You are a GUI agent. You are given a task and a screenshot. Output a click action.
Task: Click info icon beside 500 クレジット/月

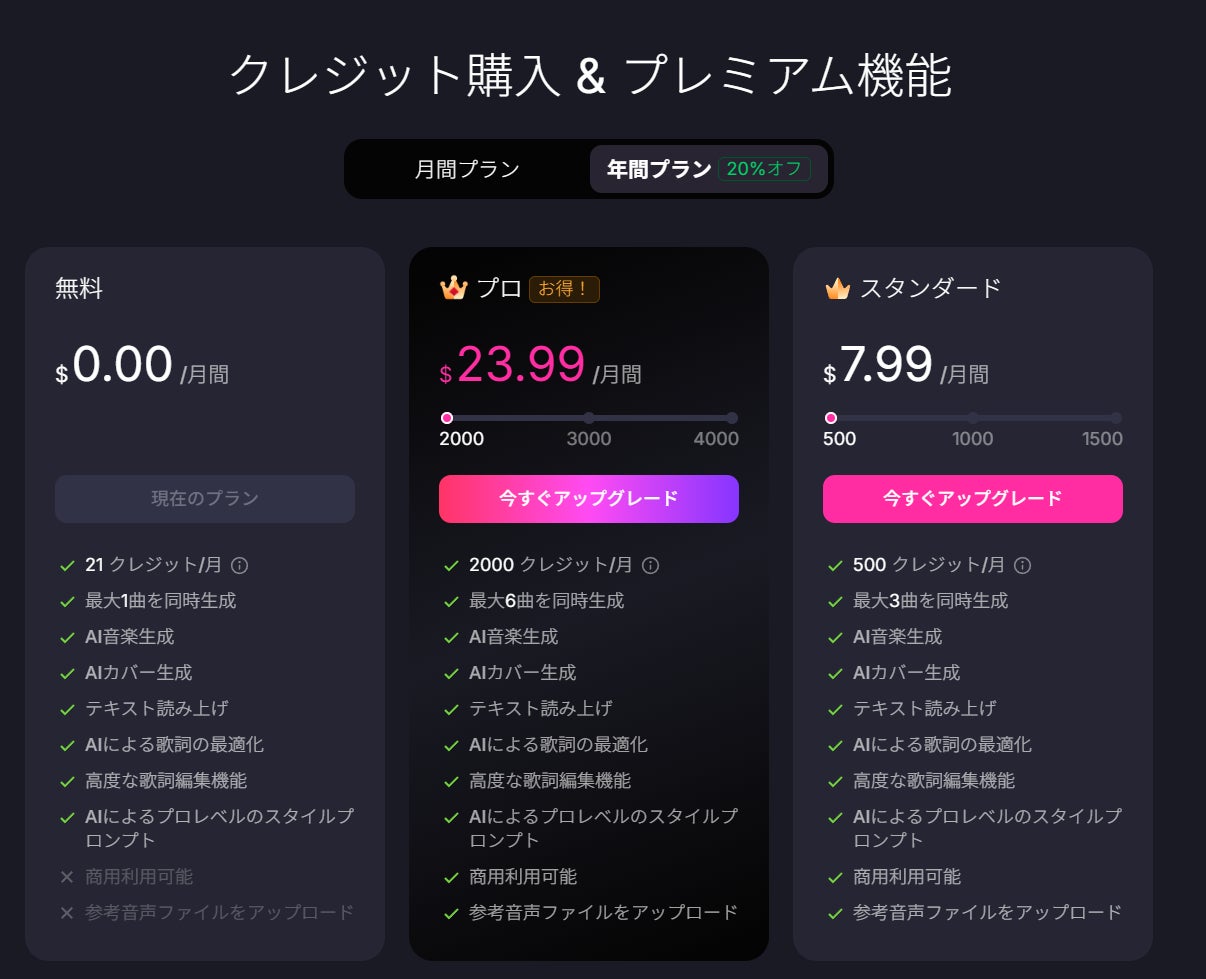(x=1022, y=565)
